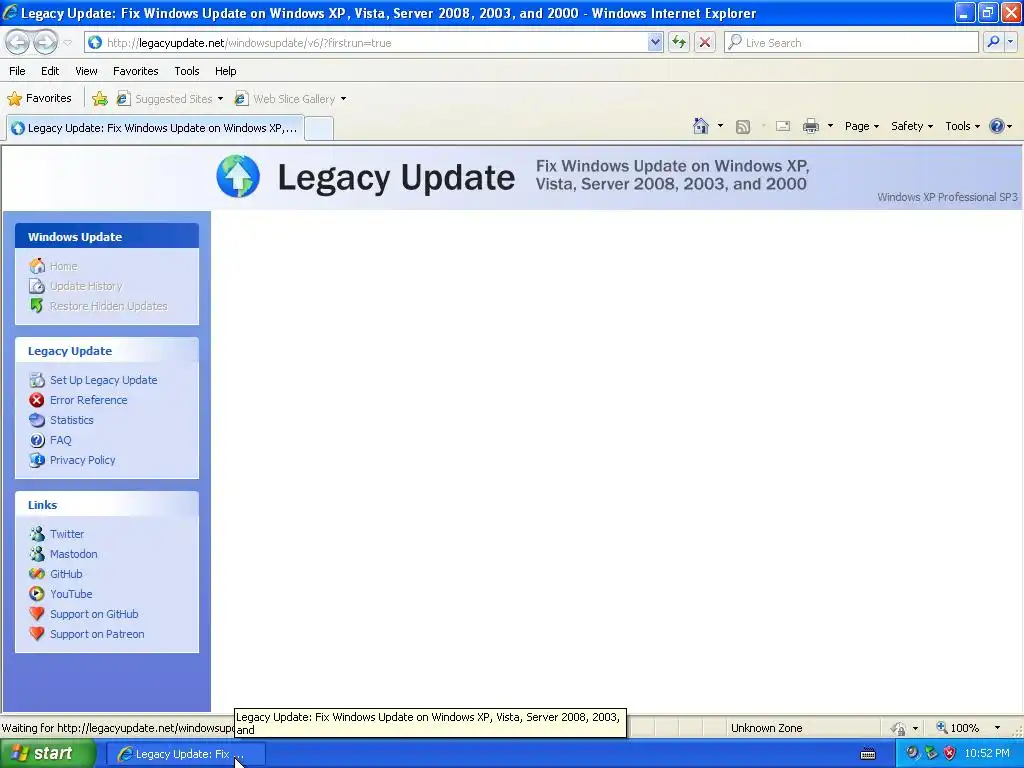Open the recent pages dropdown arrow

[67, 43]
